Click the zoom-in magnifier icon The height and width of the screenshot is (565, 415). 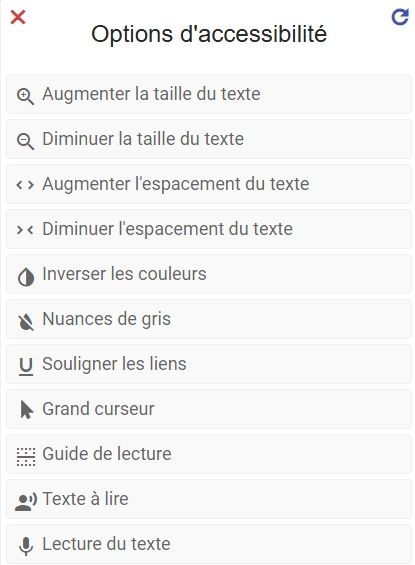pyautogui.click(x=26, y=97)
